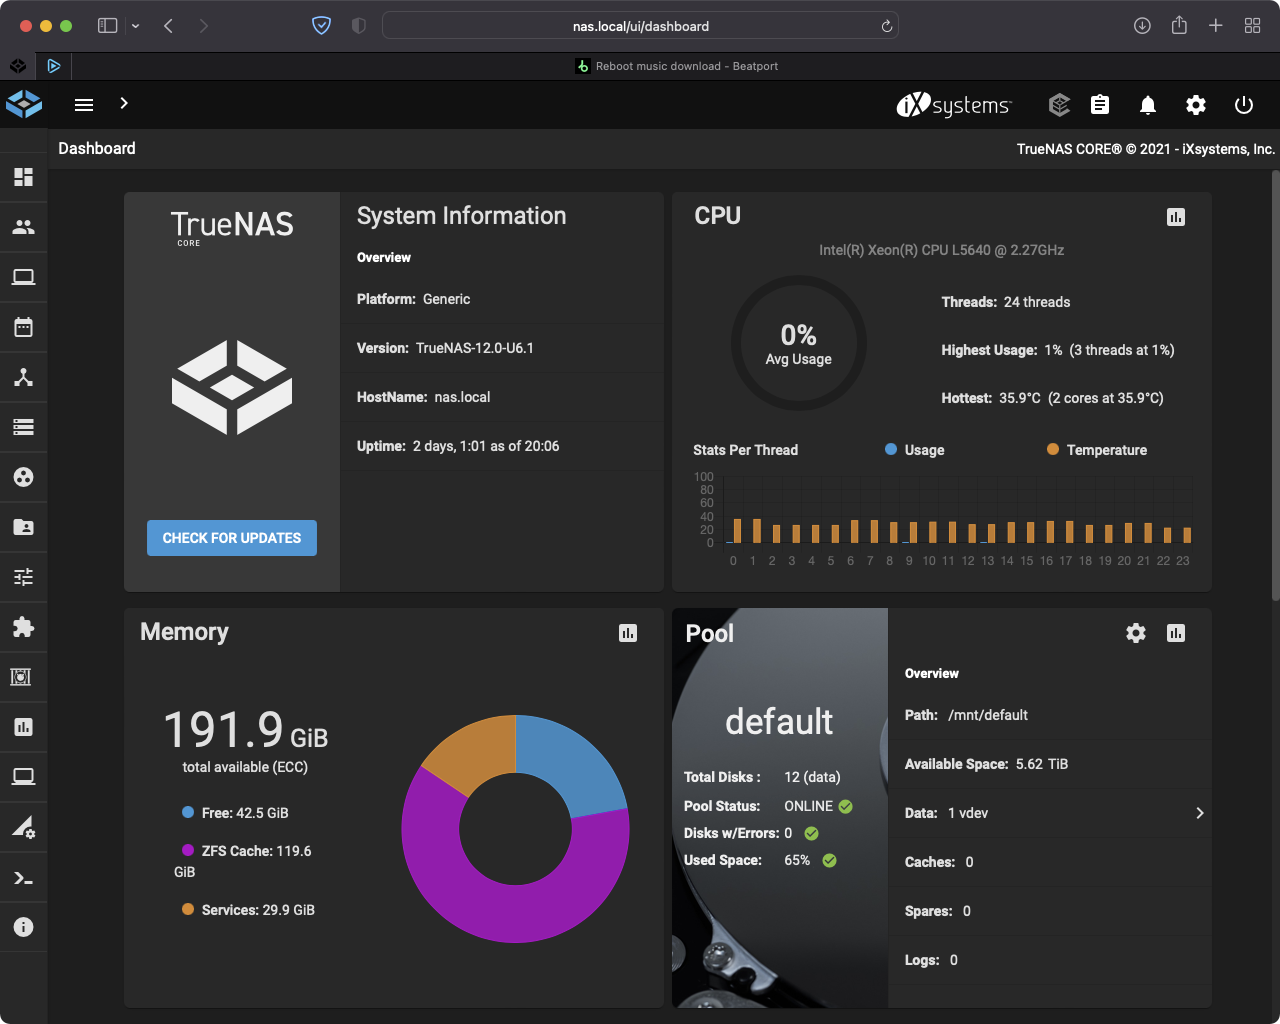The image size is (1280, 1024).
Task: Open the Jails sidebar icon
Action: [21, 677]
